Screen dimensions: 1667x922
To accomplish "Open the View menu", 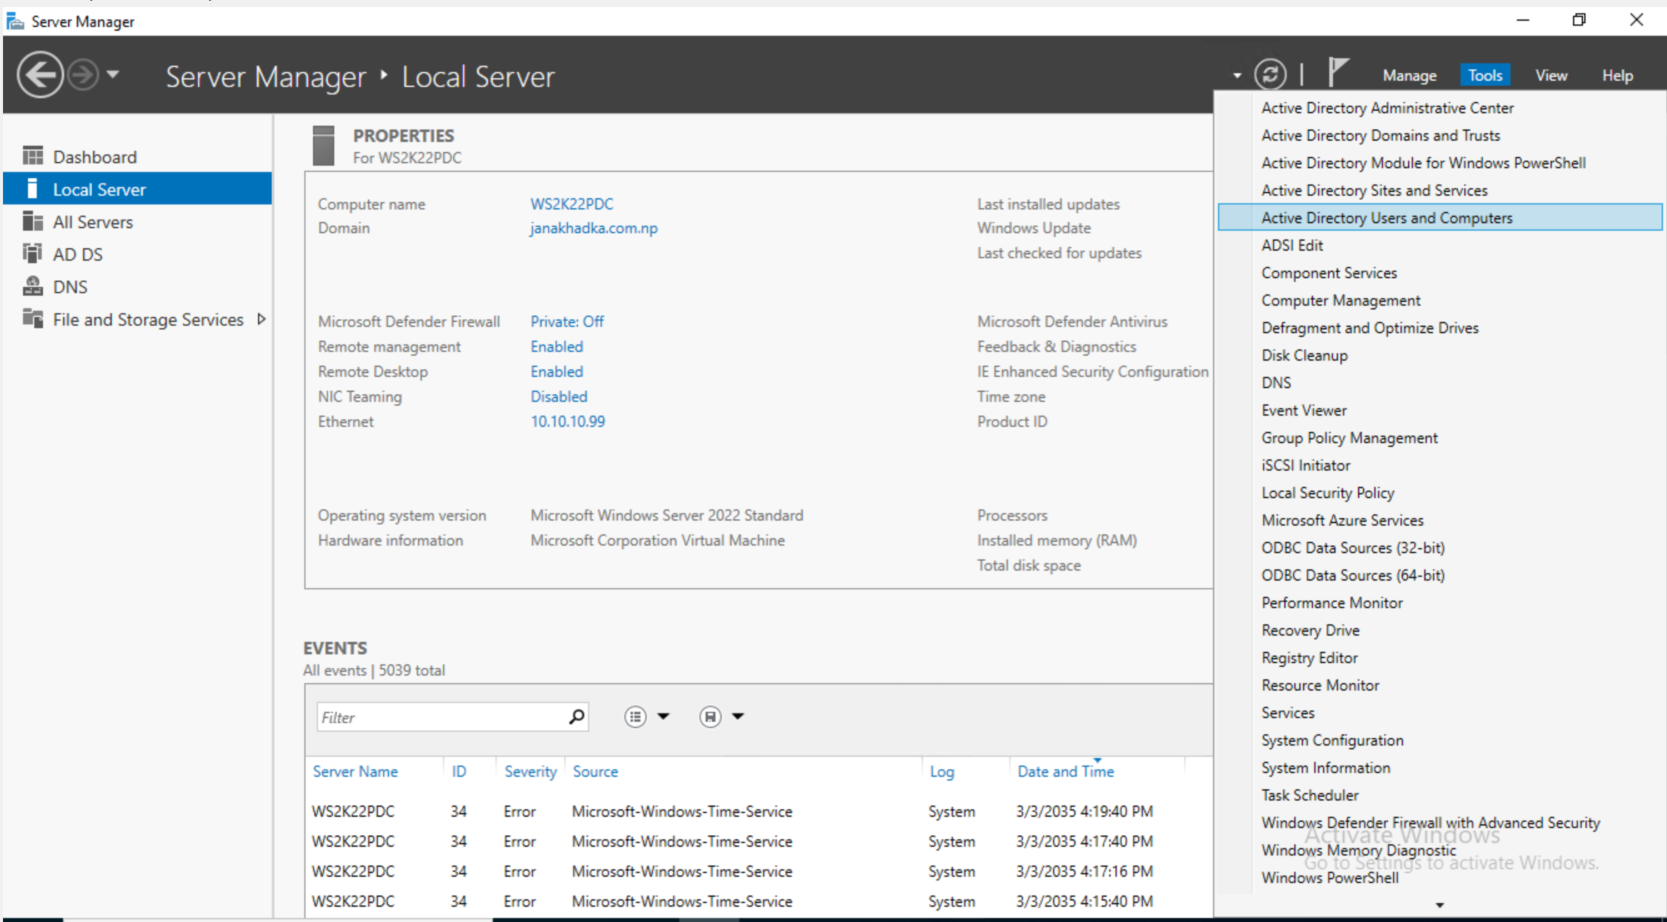I will click(1551, 76).
